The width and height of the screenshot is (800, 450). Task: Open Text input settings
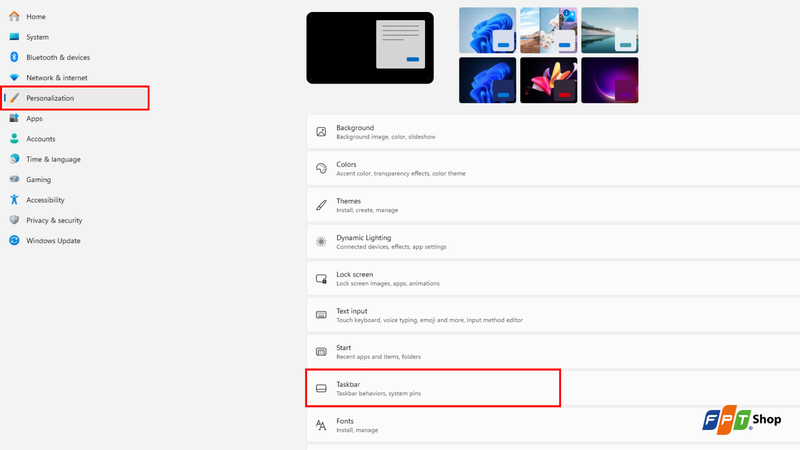click(x=553, y=315)
